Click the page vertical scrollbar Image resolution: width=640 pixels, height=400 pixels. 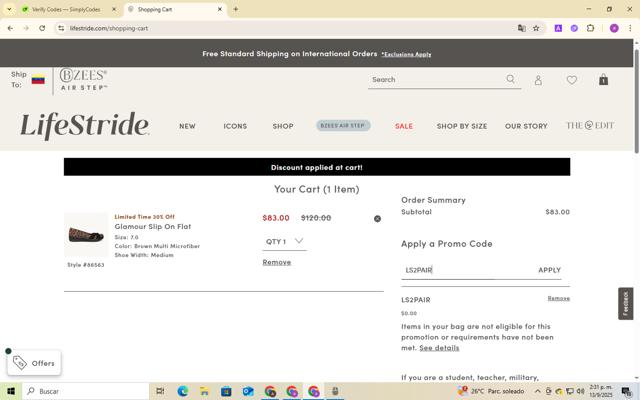[x=636, y=101]
